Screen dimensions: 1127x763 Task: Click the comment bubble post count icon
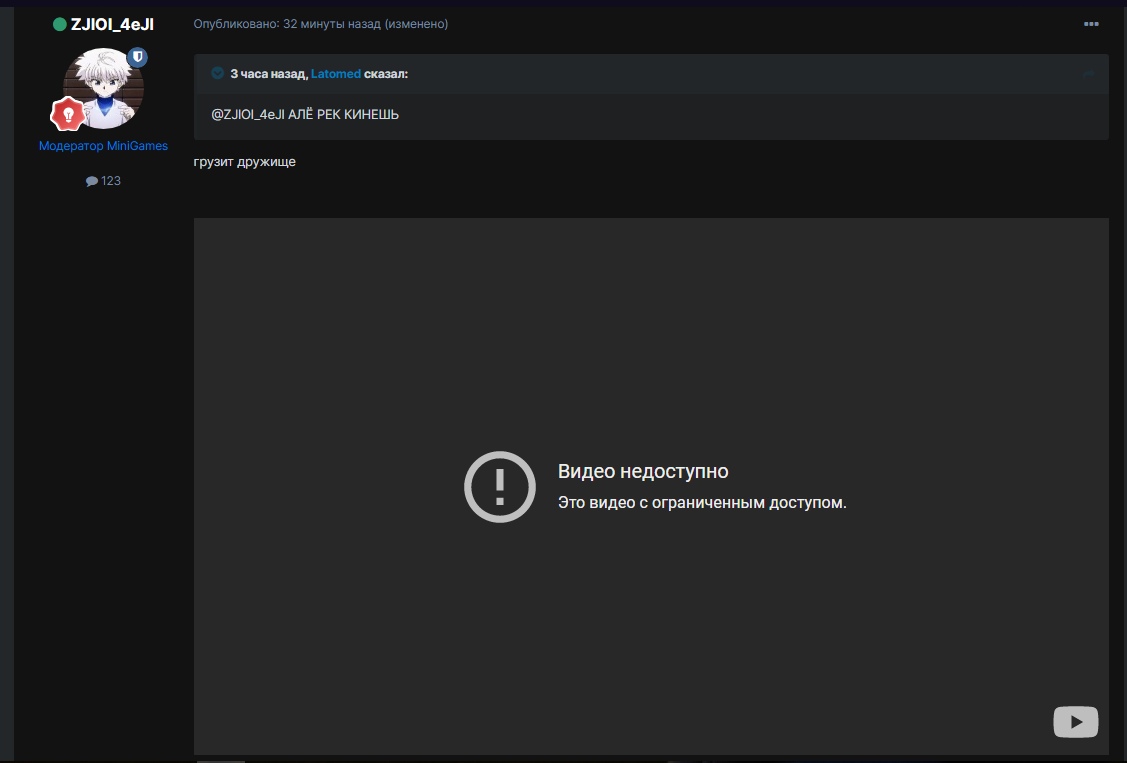pos(91,181)
